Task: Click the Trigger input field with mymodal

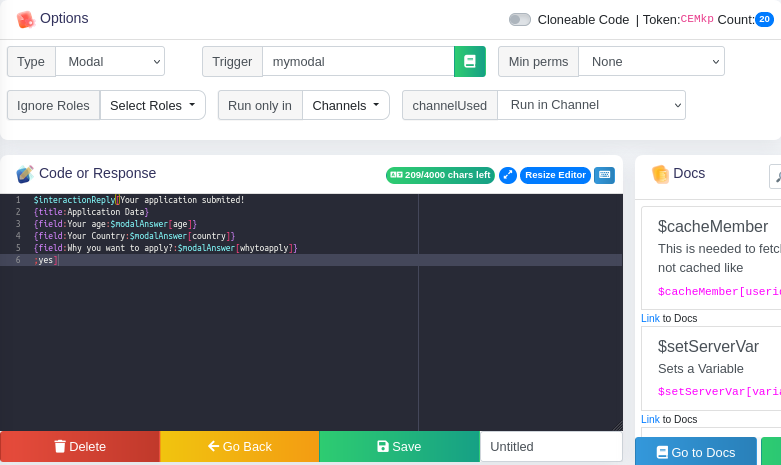Action: (x=358, y=62)
